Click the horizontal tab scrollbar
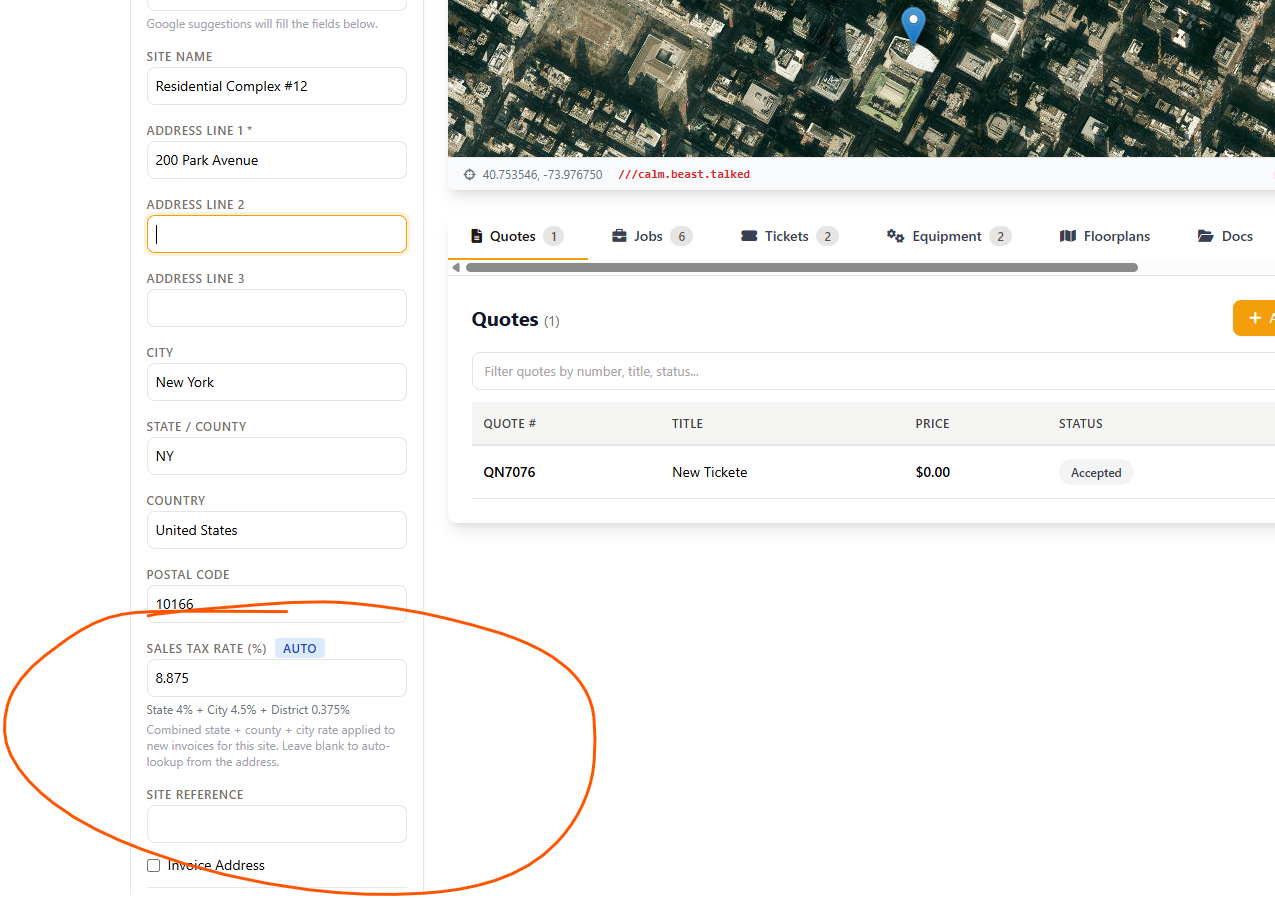Viewport: 1275px width, 898px height. (801, 267)
